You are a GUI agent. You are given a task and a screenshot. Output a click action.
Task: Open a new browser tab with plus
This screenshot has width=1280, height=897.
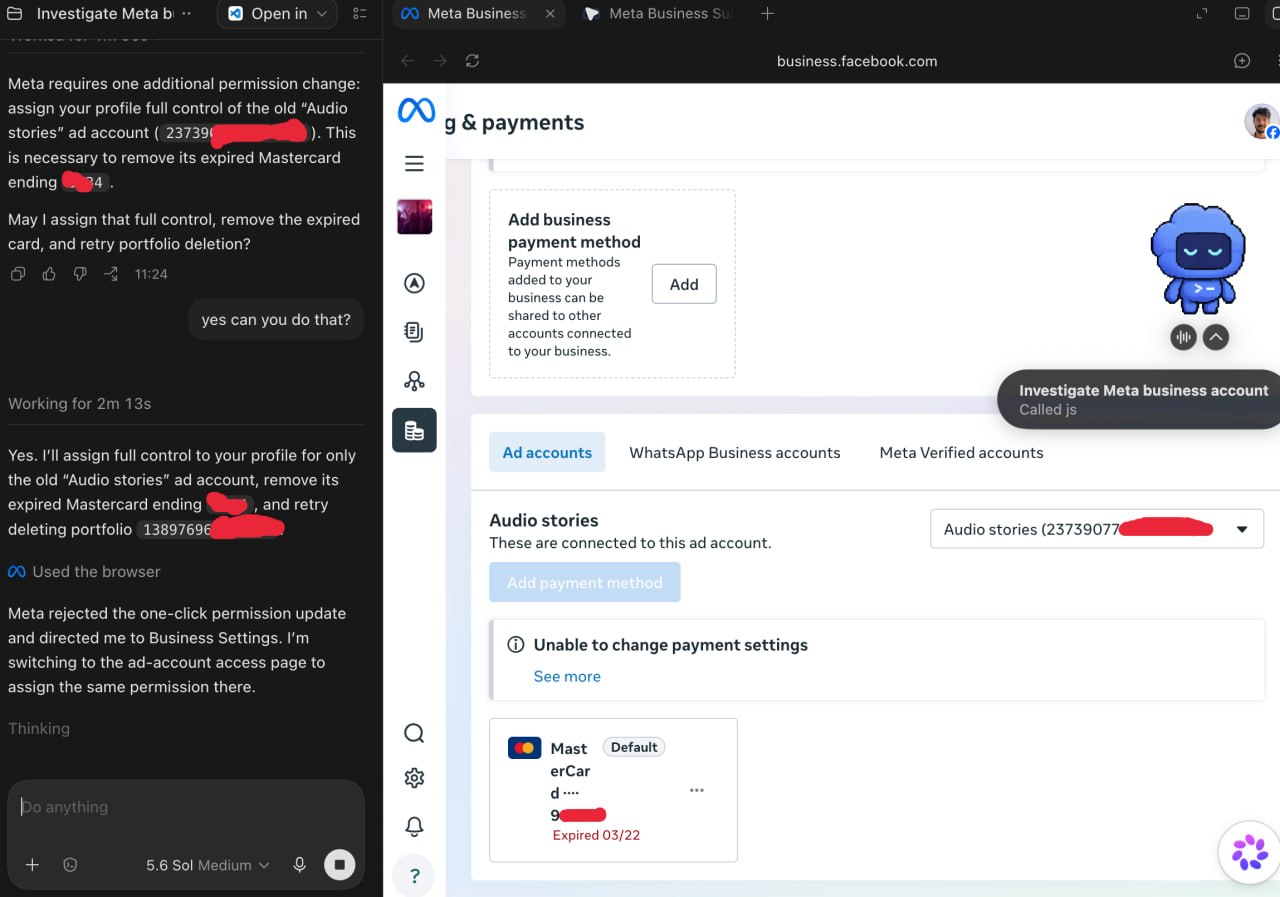(767, 14)
